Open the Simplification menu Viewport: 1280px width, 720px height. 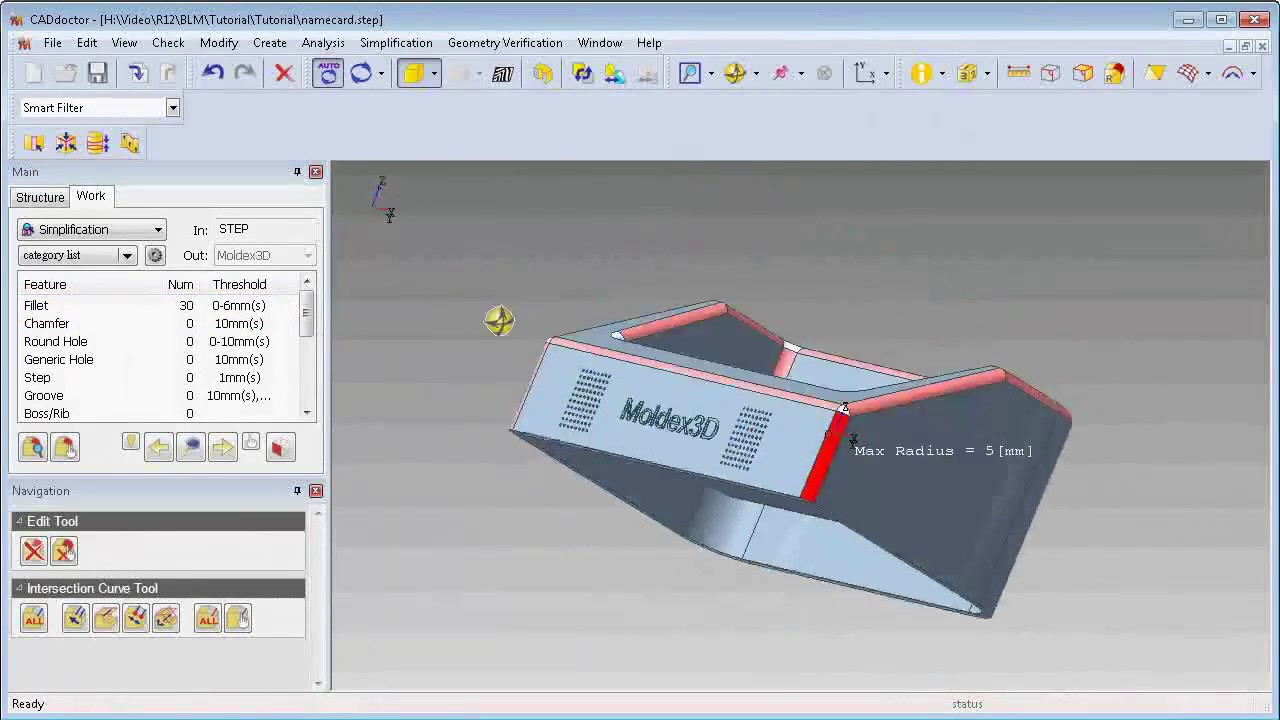coord(396,43)
